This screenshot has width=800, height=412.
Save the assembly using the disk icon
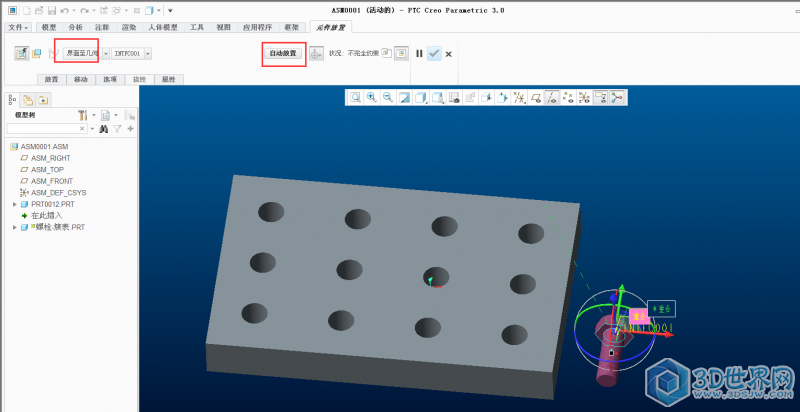pos(52,10)
